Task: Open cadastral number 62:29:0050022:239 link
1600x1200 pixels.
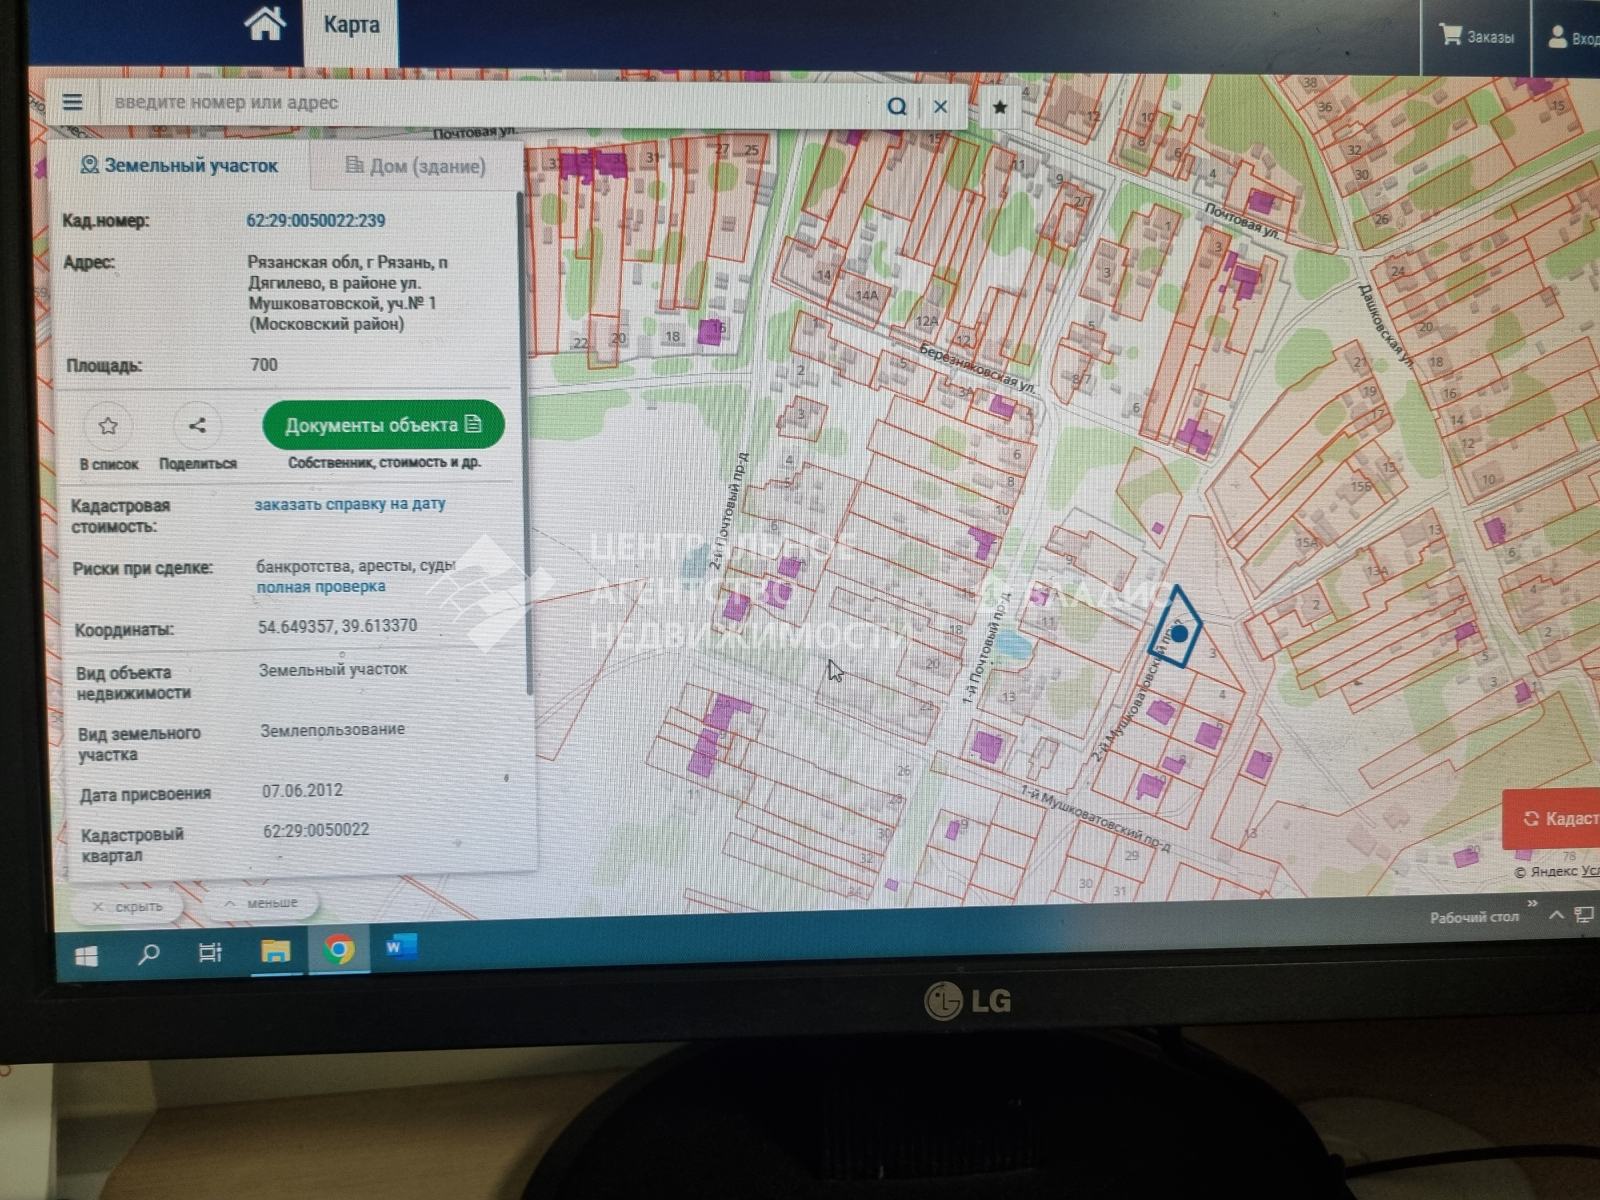Action: tap(316, 220)
